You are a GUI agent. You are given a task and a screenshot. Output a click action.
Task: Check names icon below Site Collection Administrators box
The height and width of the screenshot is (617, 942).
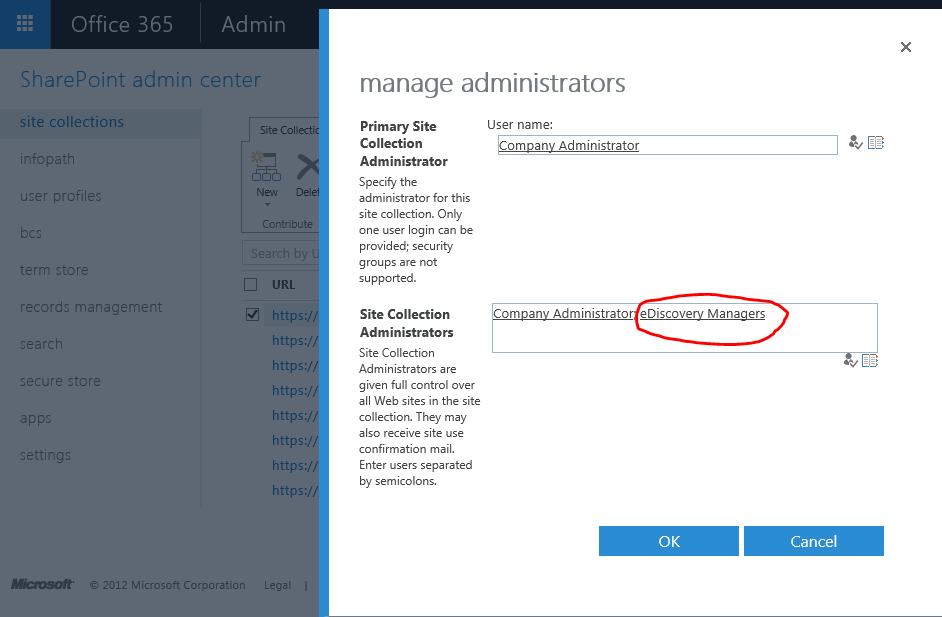[x=850, y=360]
